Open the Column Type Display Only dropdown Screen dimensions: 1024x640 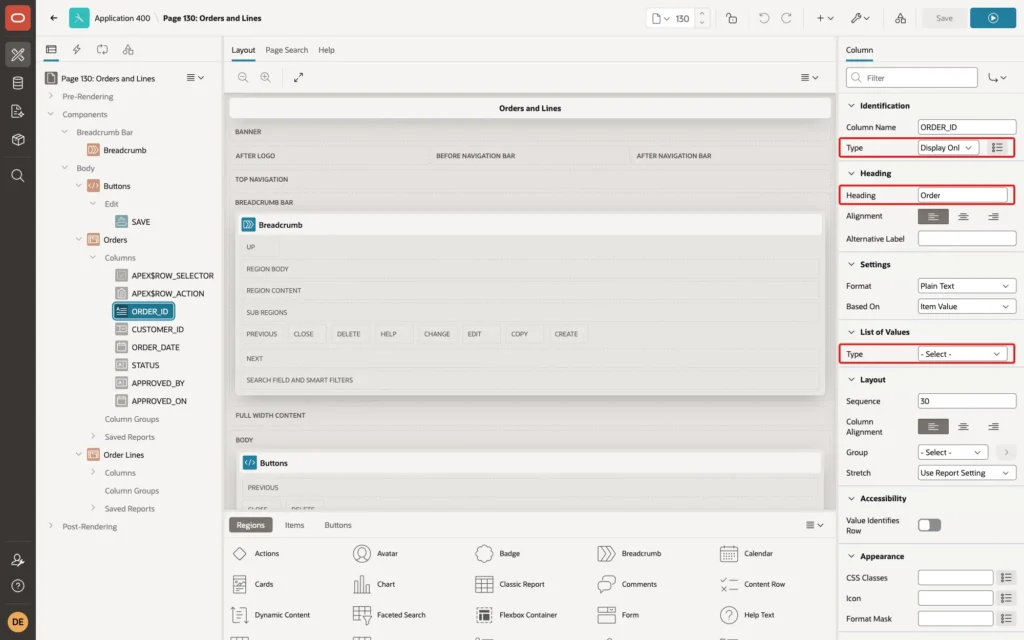pyautogui.click(x=948, y=148)
